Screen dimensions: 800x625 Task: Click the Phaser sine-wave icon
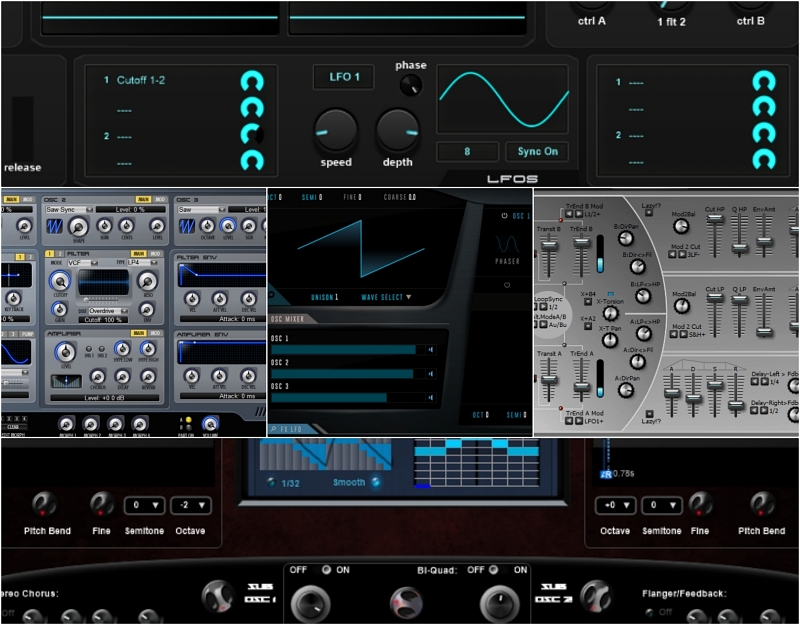(x=508, y=242)
